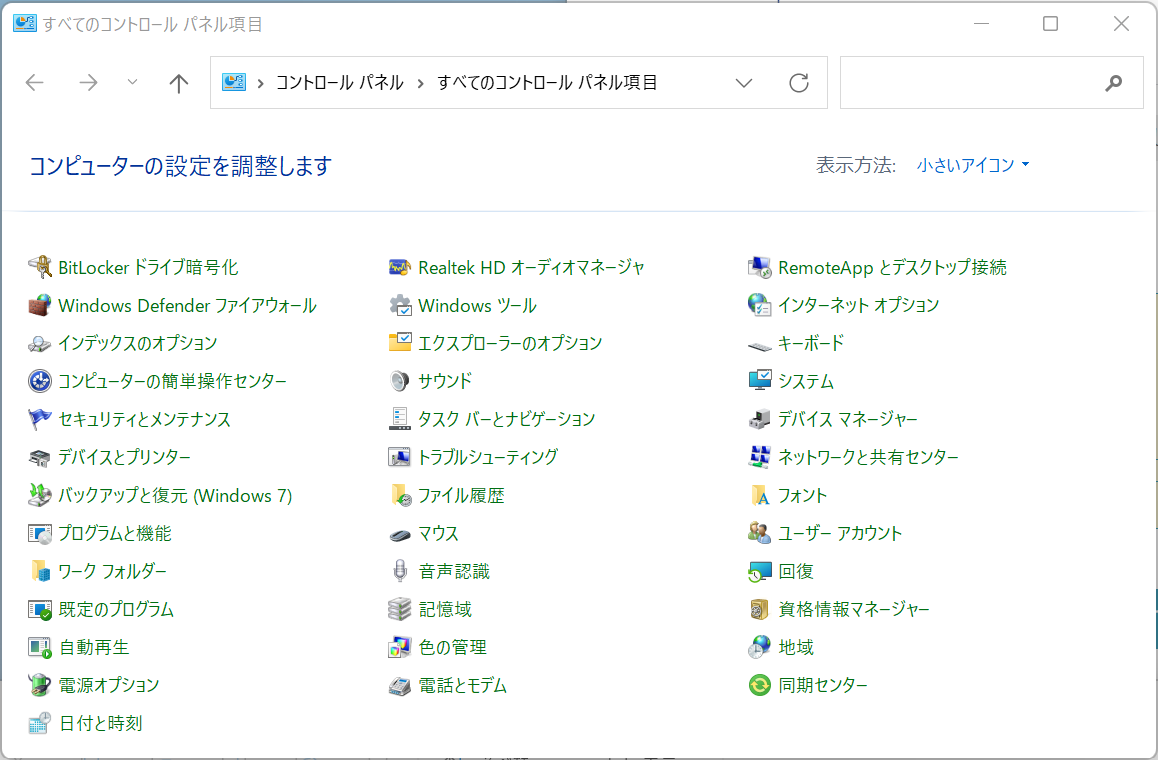
Task: Click the title bar Control Panel window icon
Action: point(24,24)
